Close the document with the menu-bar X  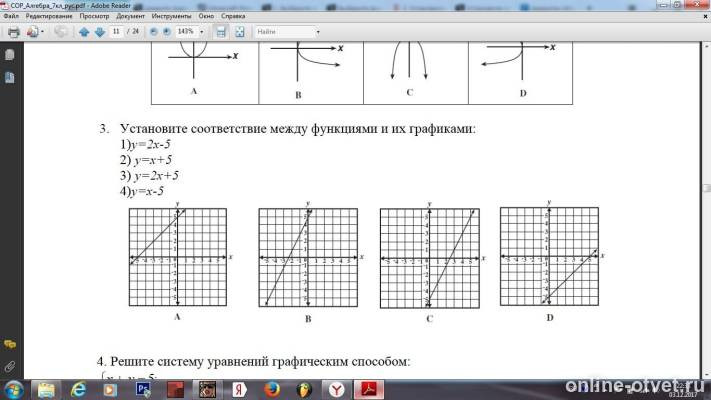click(705, 16)
